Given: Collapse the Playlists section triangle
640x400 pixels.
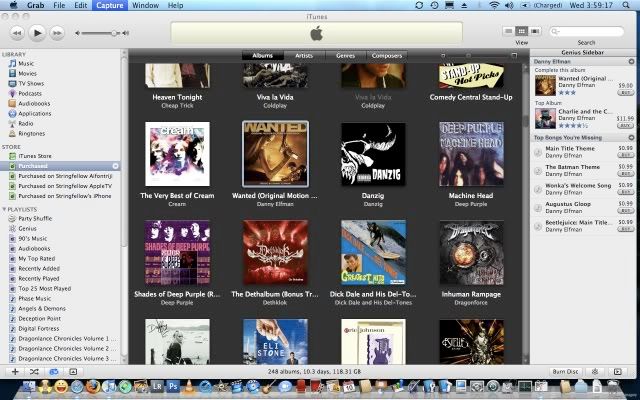Looking at the screenshot, I should 4,209.
